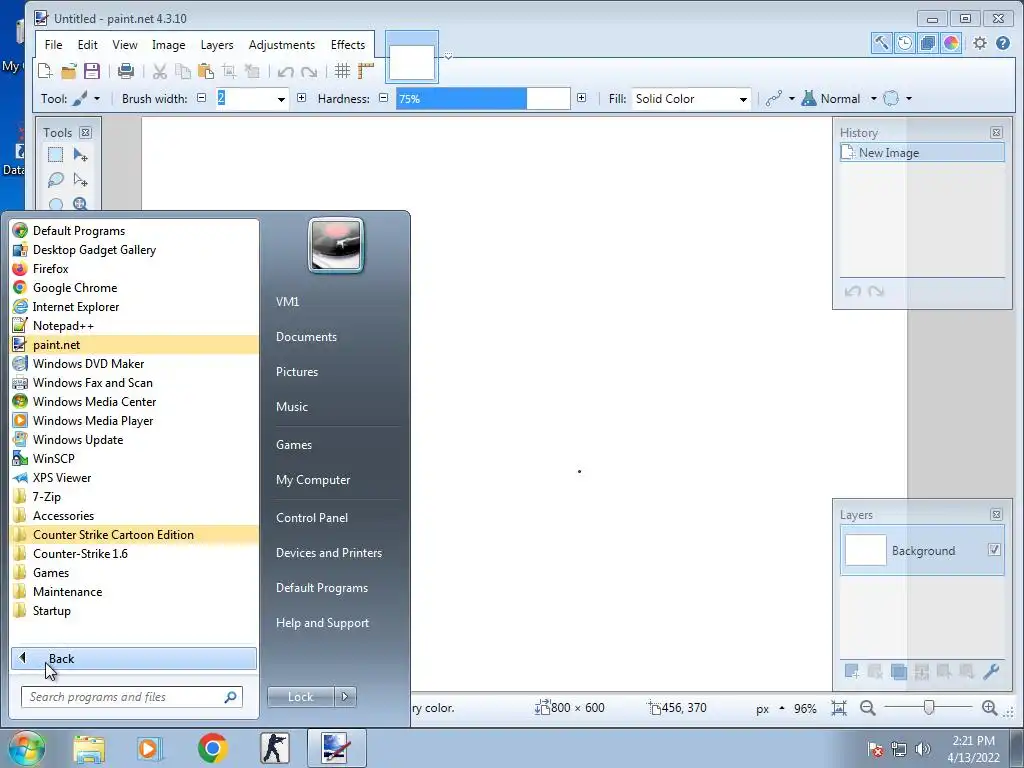The height and width of the screenshot is (768, 1024).
Task: Open the Brush width dropdown
Action: point(281,99)
